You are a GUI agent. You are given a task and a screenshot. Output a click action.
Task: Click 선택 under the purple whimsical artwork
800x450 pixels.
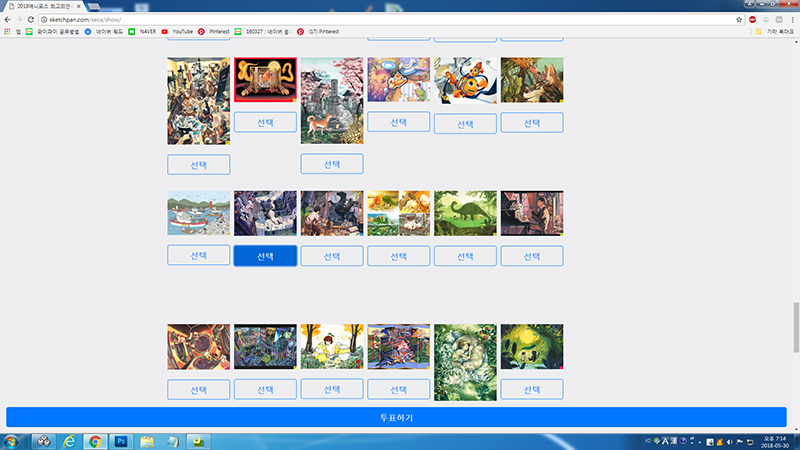[x=398, y=122]
